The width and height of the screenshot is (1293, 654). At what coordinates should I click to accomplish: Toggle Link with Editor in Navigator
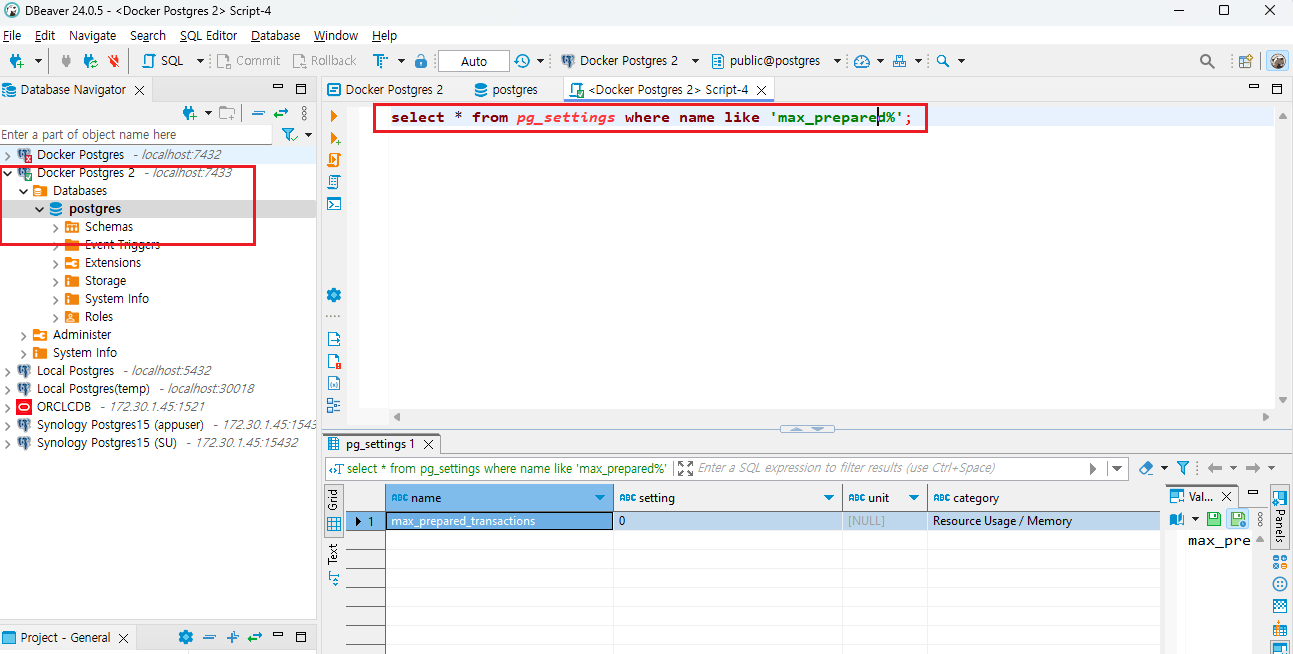point(281,112)
